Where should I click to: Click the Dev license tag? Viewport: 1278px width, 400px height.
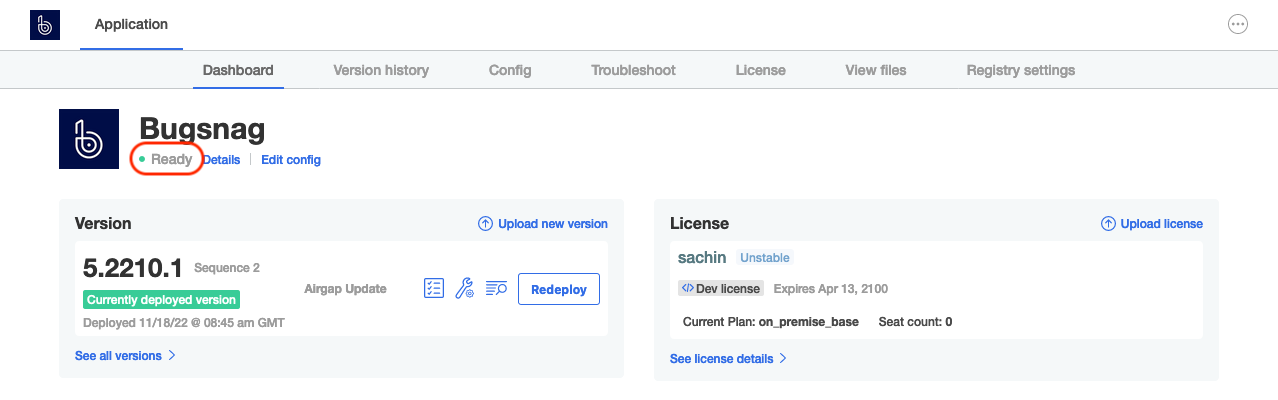pyautogui.click(x=721, y=288)
